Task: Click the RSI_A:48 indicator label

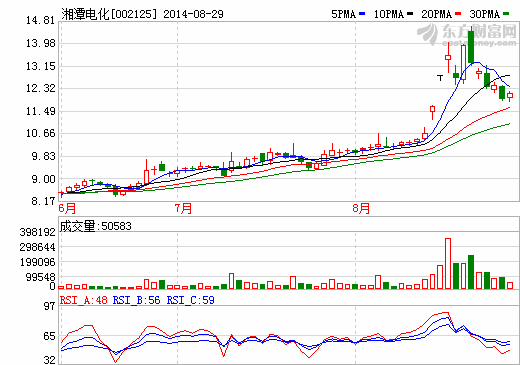Action: [x=84, y=300]
